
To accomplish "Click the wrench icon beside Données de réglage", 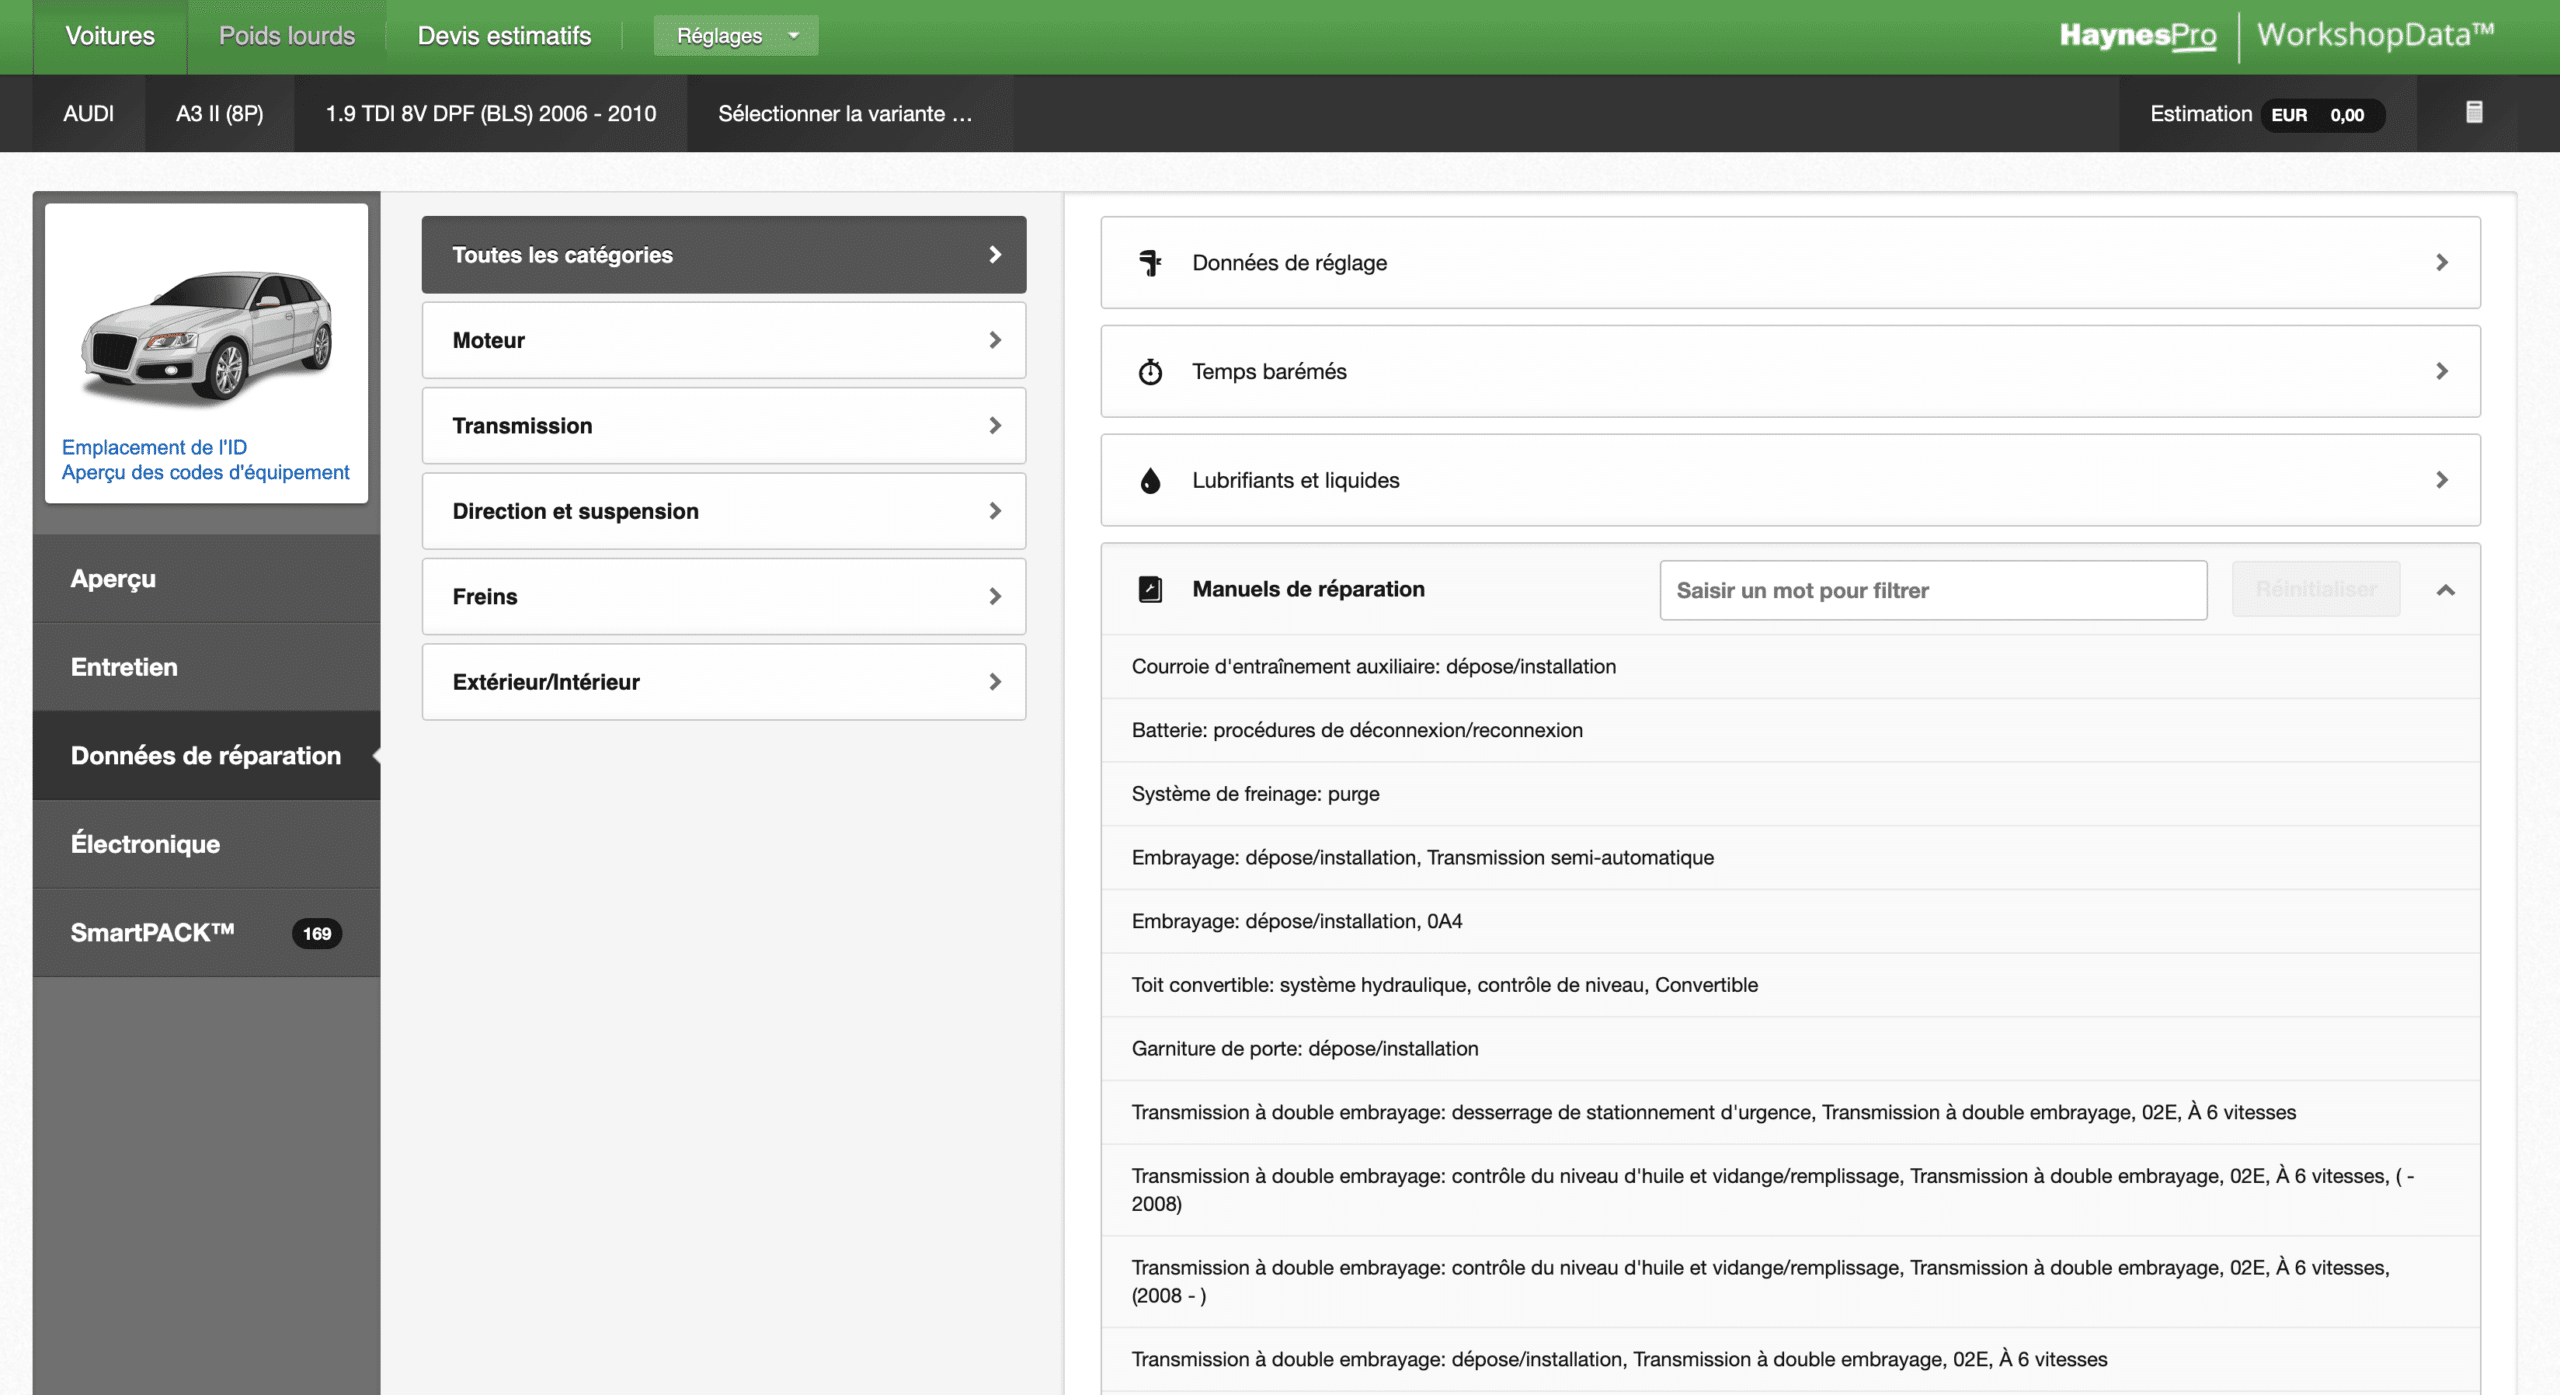I will [x=1150, y=263].
